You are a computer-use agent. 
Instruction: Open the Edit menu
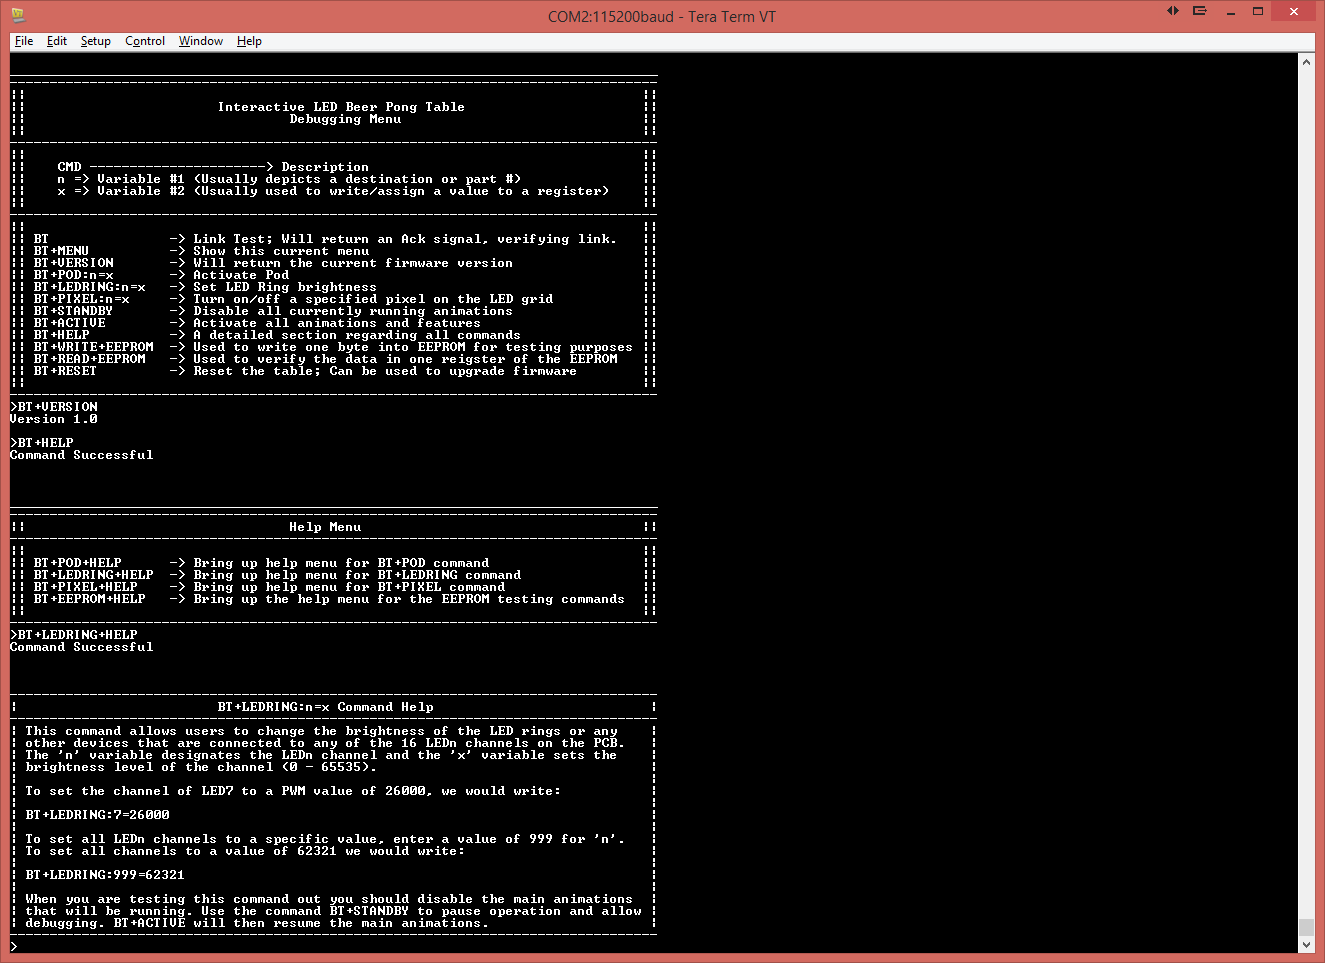57,41
